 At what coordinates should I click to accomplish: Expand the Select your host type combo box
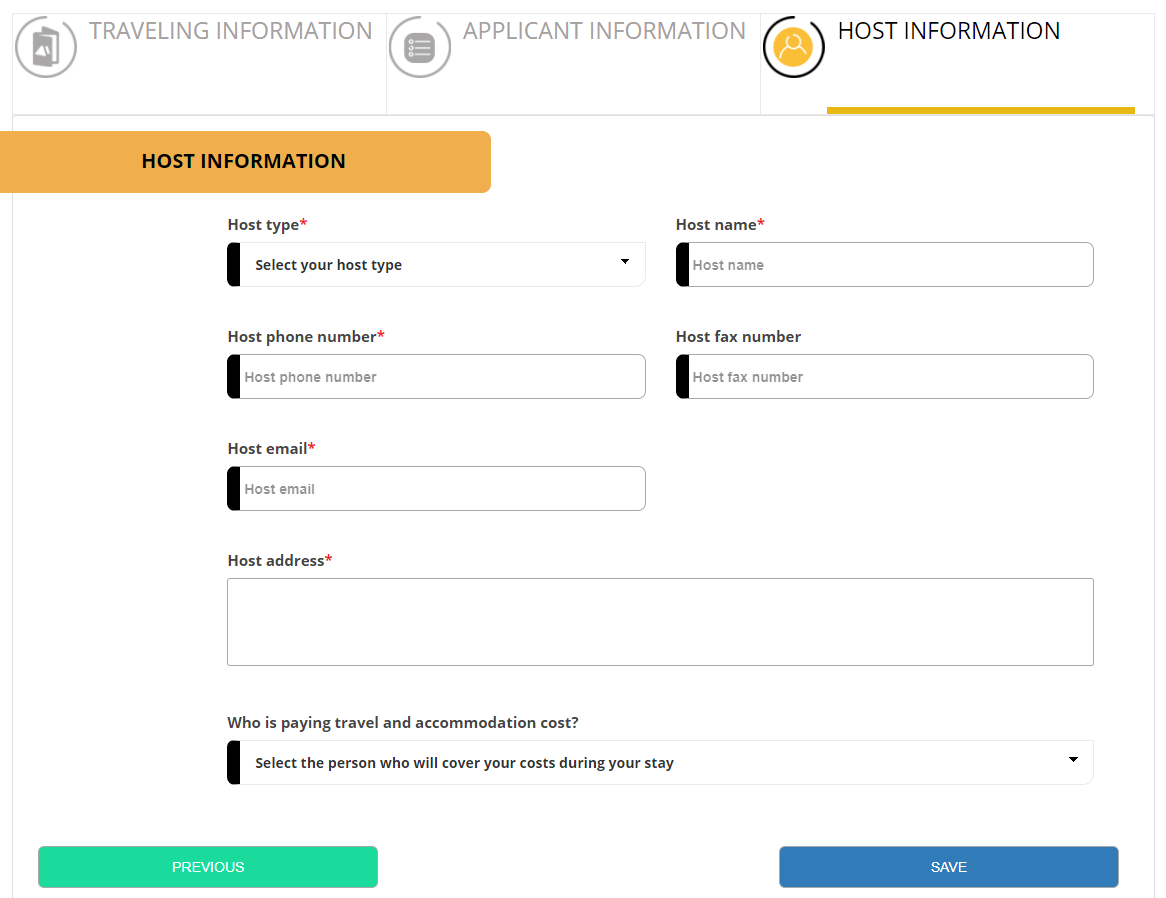[x=436, y=263]
